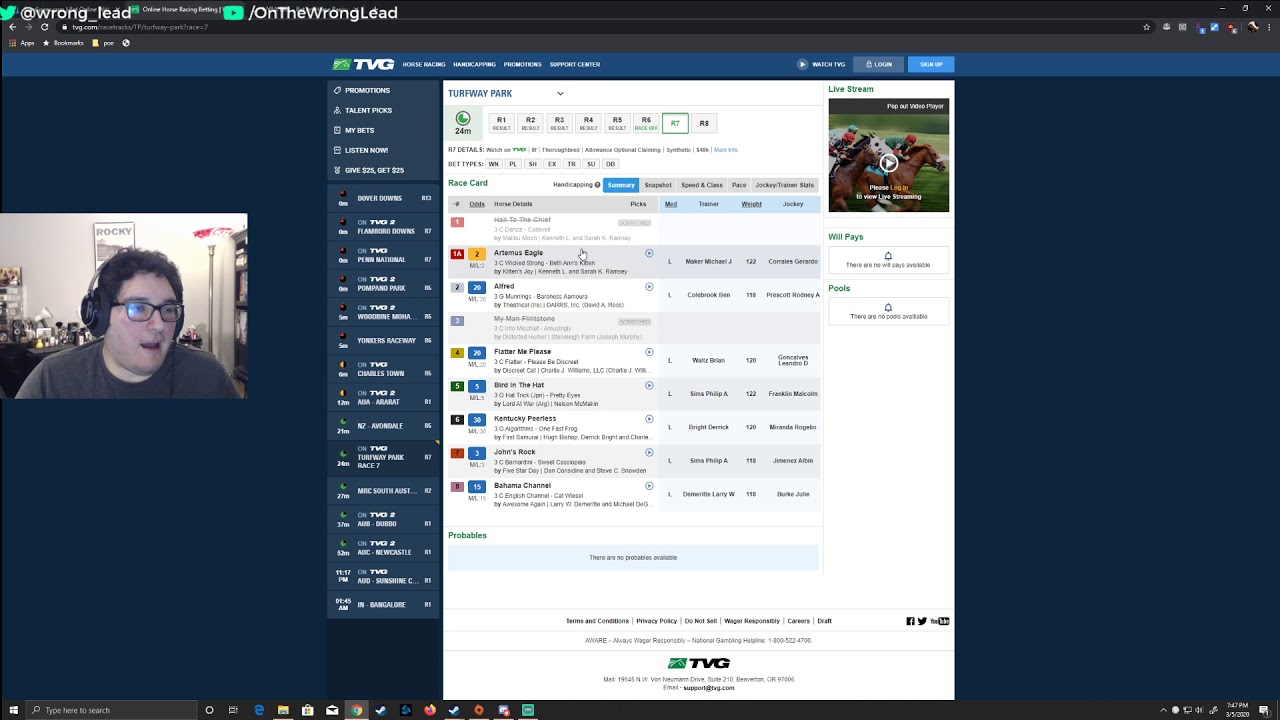Click the Login button
Viewport: 1280px width, 720px height.
tap(879, 64)
